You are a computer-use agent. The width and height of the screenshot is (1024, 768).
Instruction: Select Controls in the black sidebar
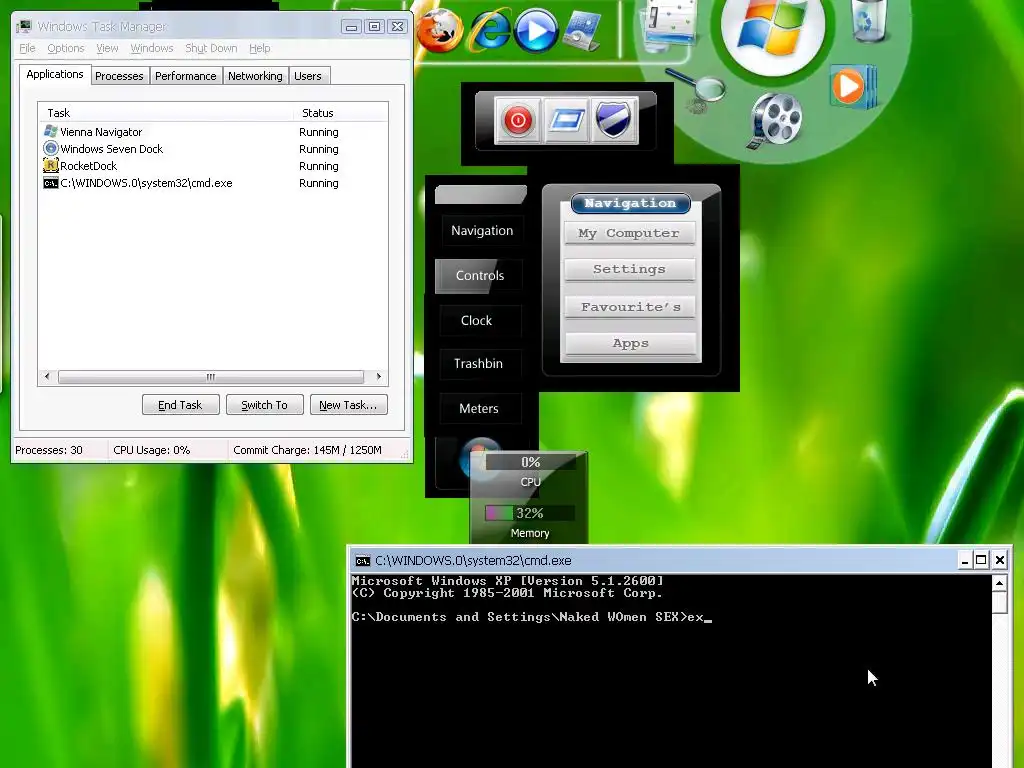click(x=479, y=276)
